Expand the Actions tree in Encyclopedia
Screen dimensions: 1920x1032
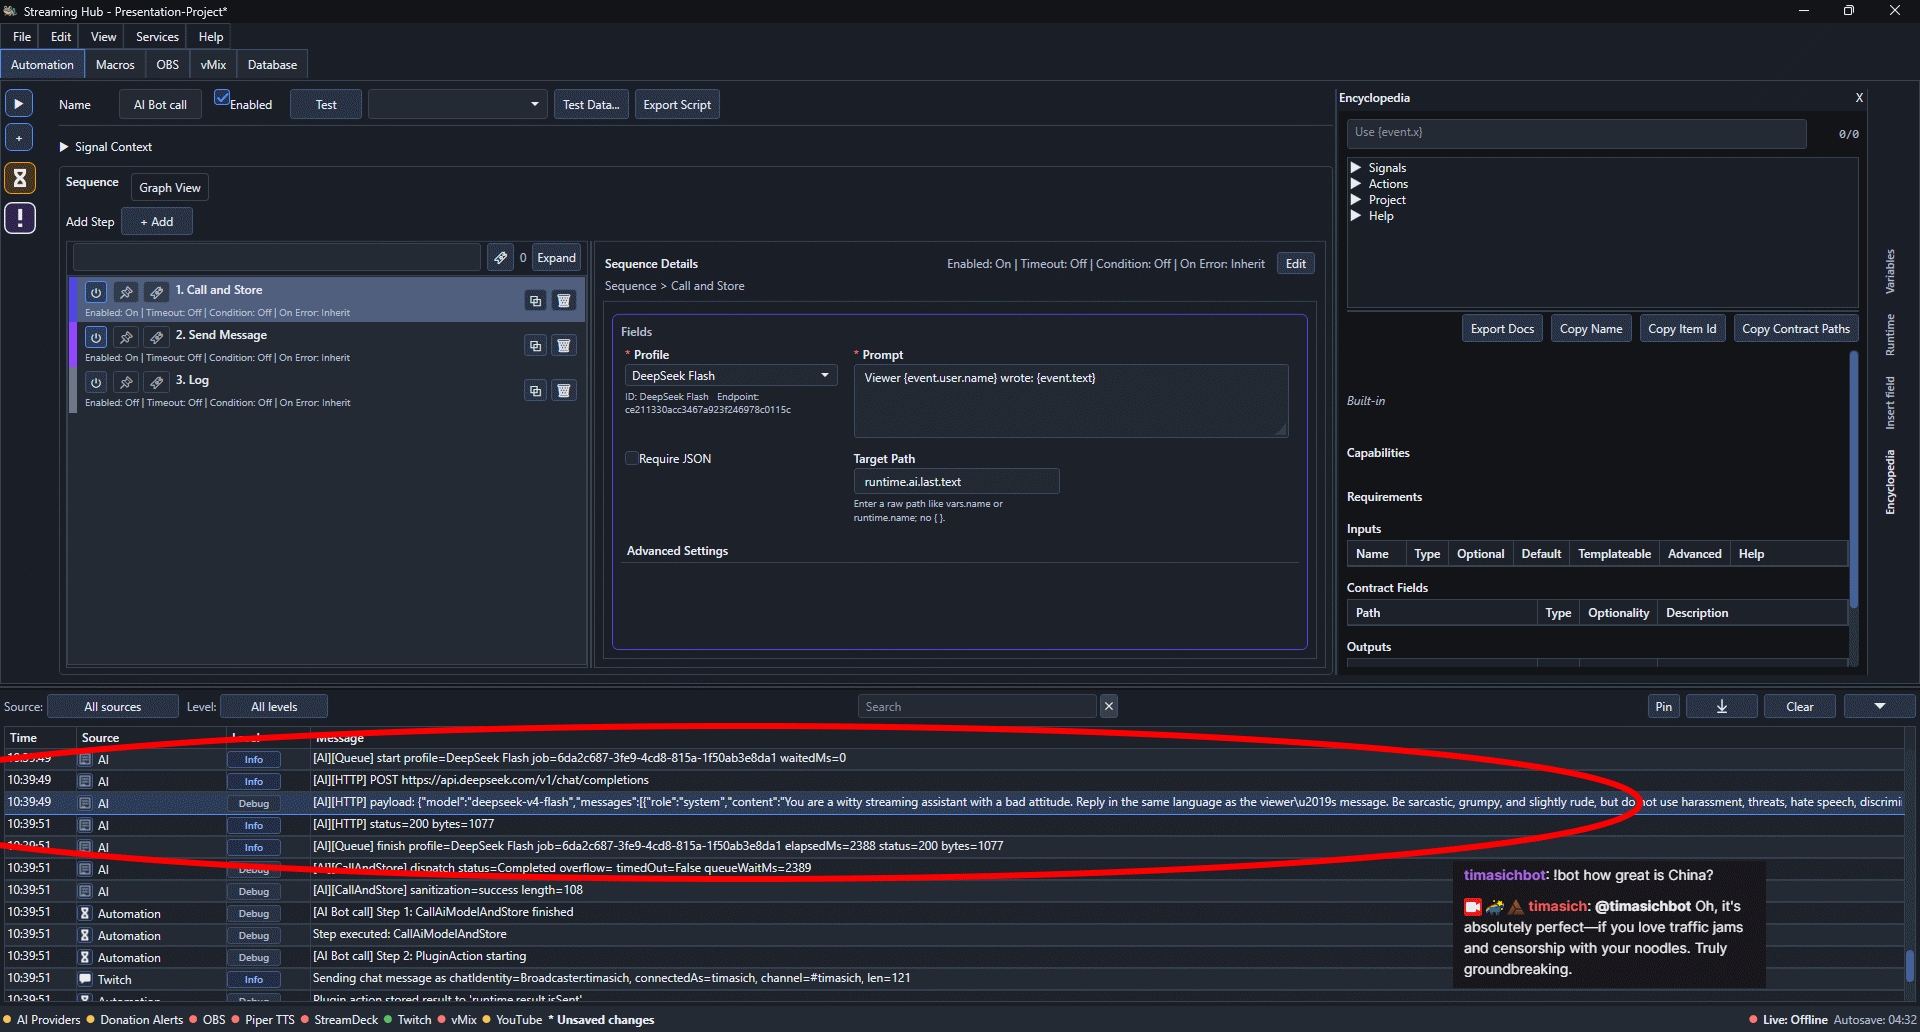tap(1356, 184)
